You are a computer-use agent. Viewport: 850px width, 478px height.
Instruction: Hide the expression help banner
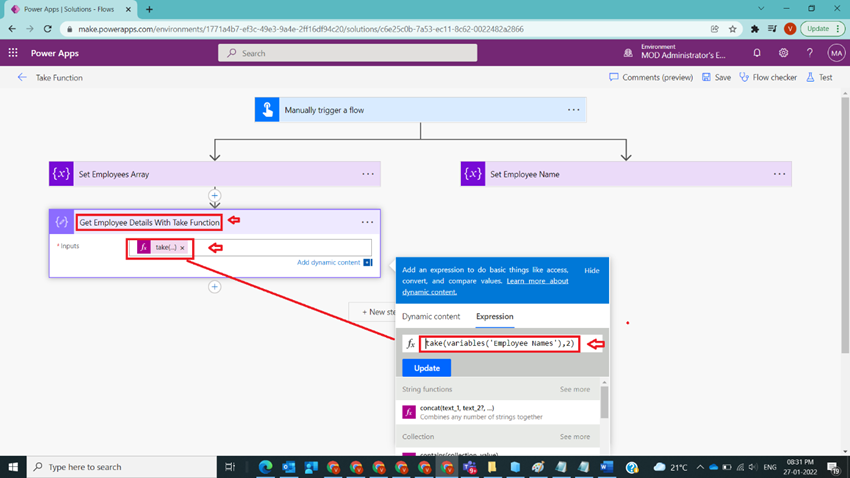pyautogui.click(x=591, y=270)
